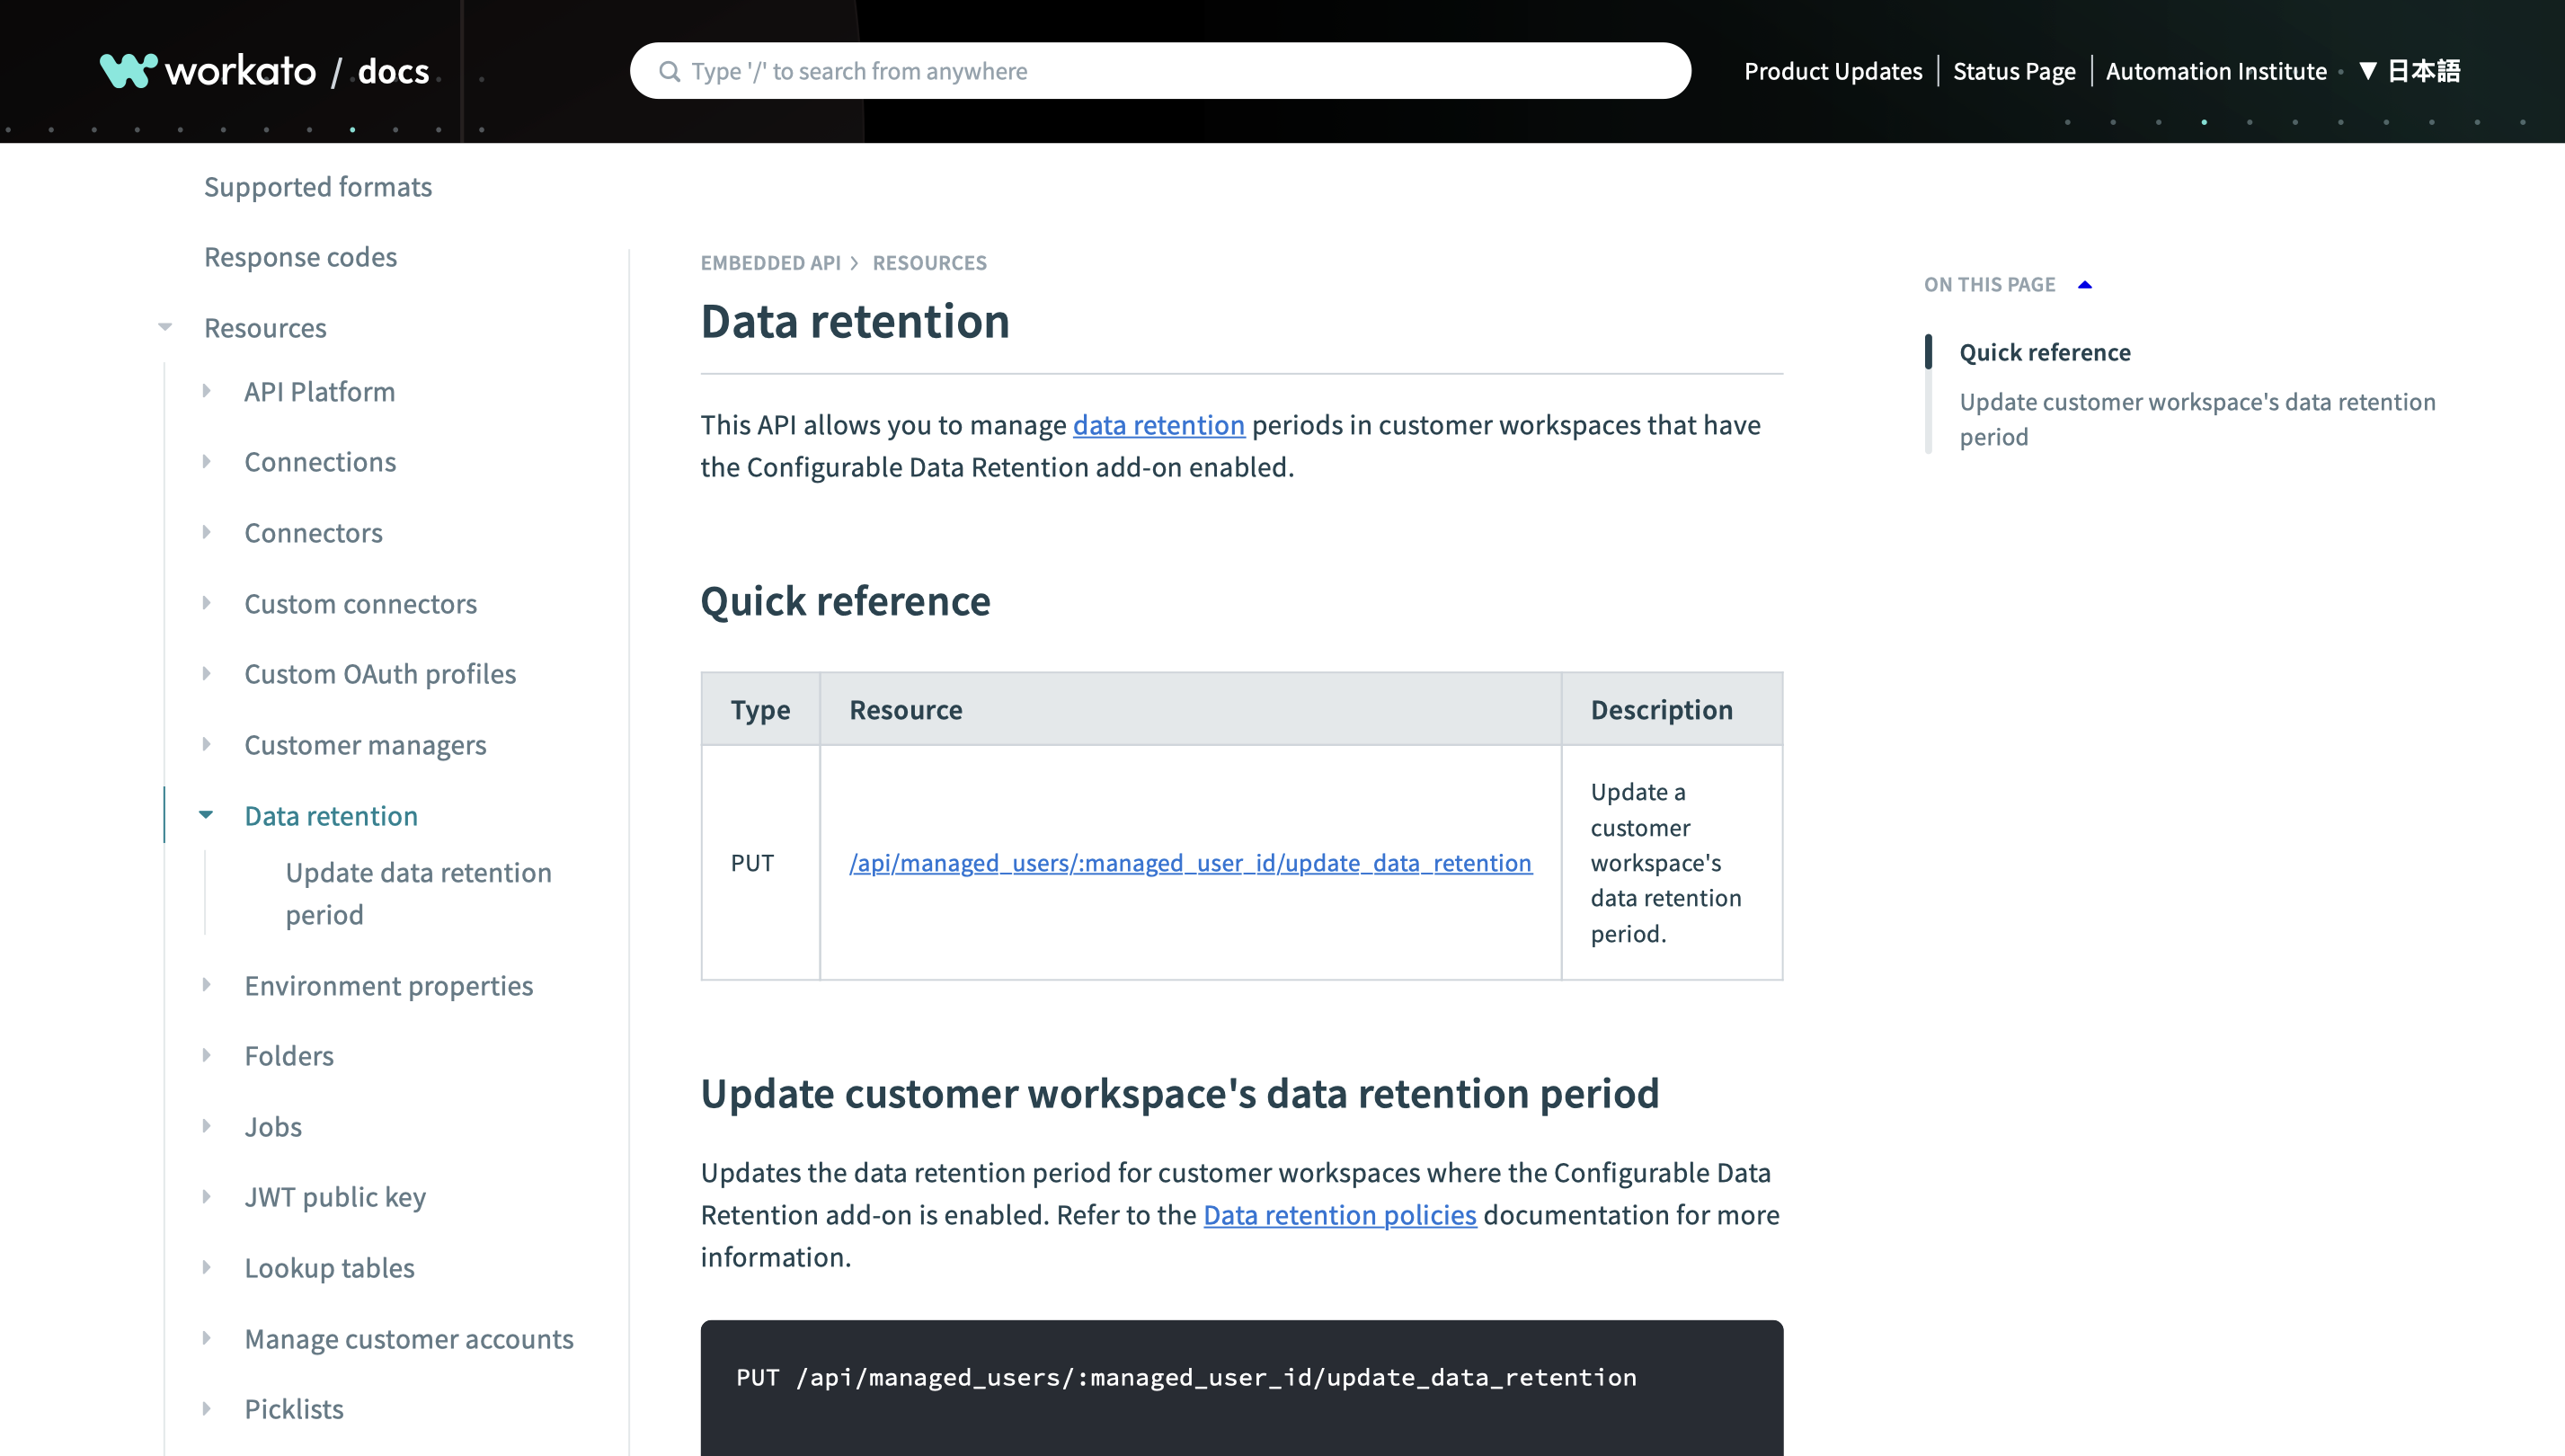This screenshot has height=1456, width=2565.
Task: Click the Data retention page title
Action: coord(855,321)
